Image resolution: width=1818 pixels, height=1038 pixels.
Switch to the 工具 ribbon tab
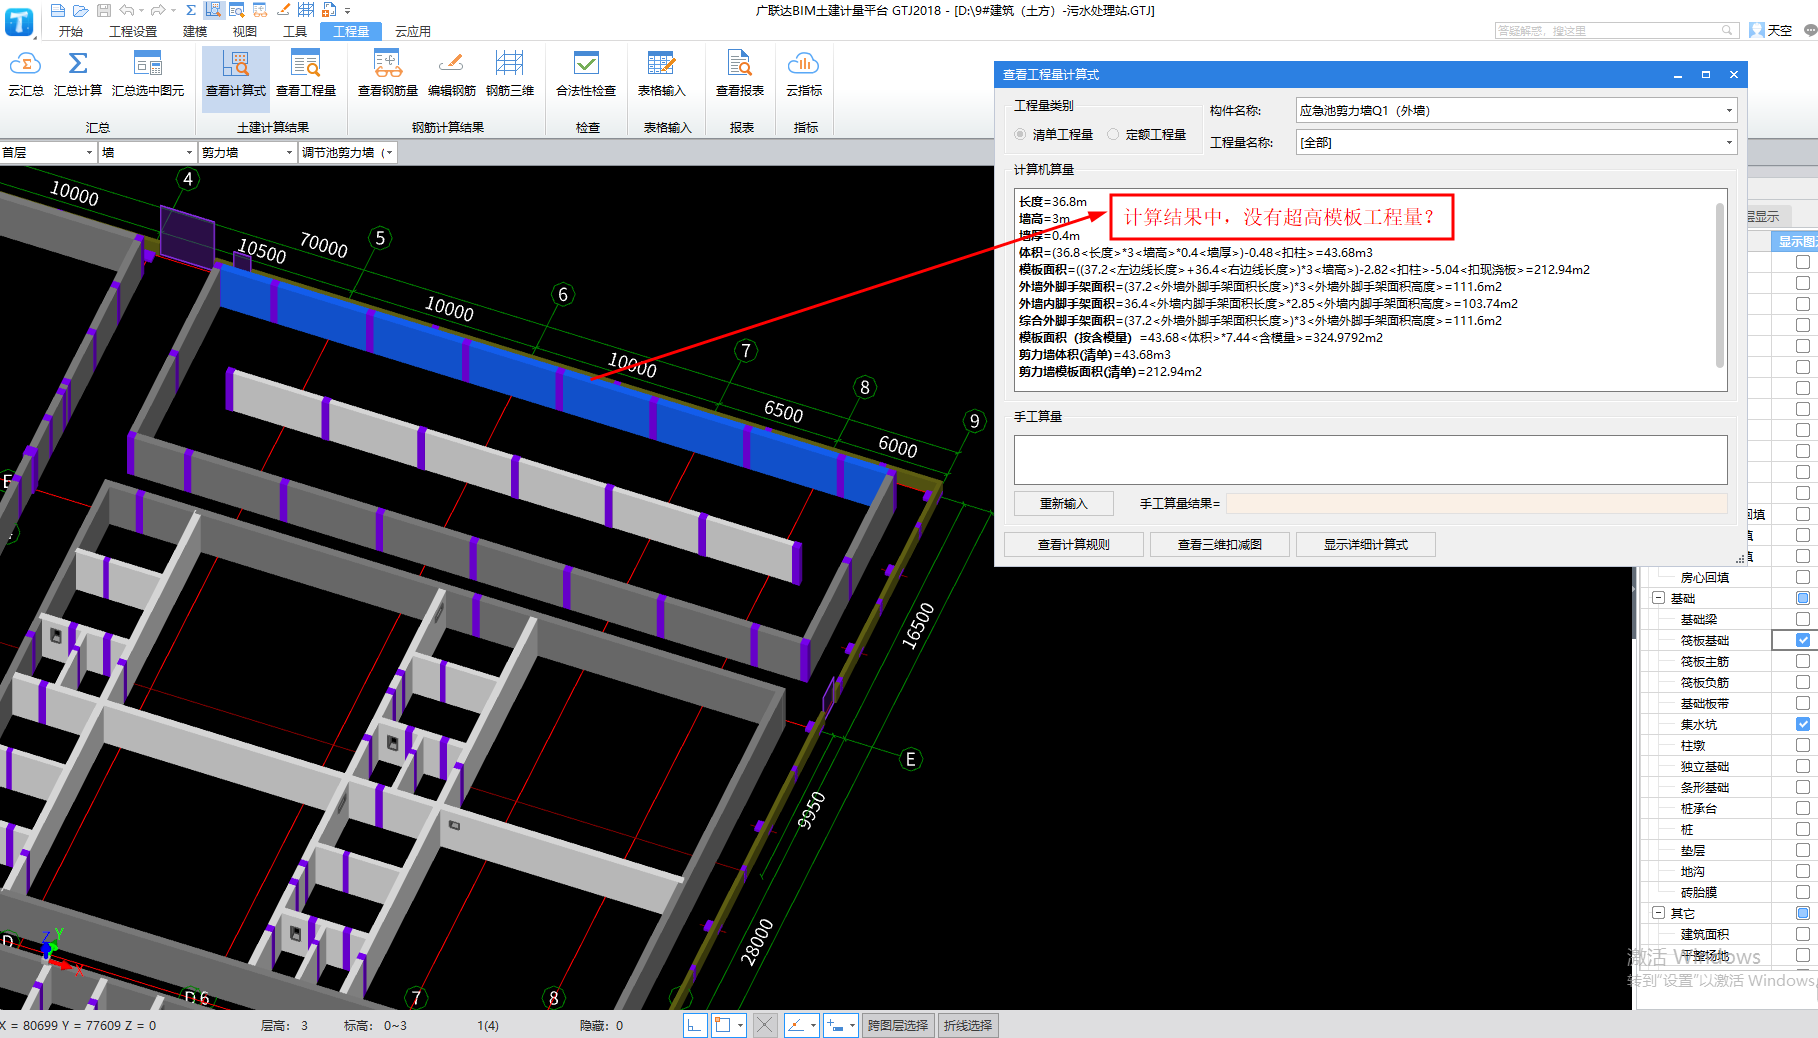click(x=295, y=31)
